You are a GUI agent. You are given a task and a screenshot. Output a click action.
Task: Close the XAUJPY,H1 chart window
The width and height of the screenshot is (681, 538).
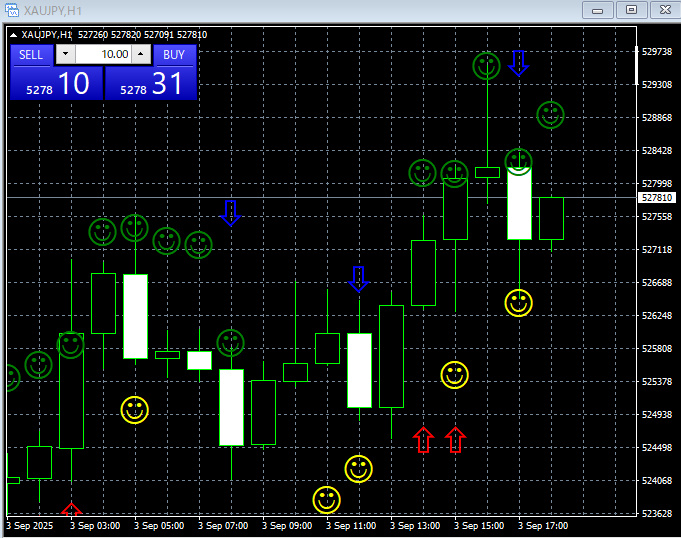(665, 10)
